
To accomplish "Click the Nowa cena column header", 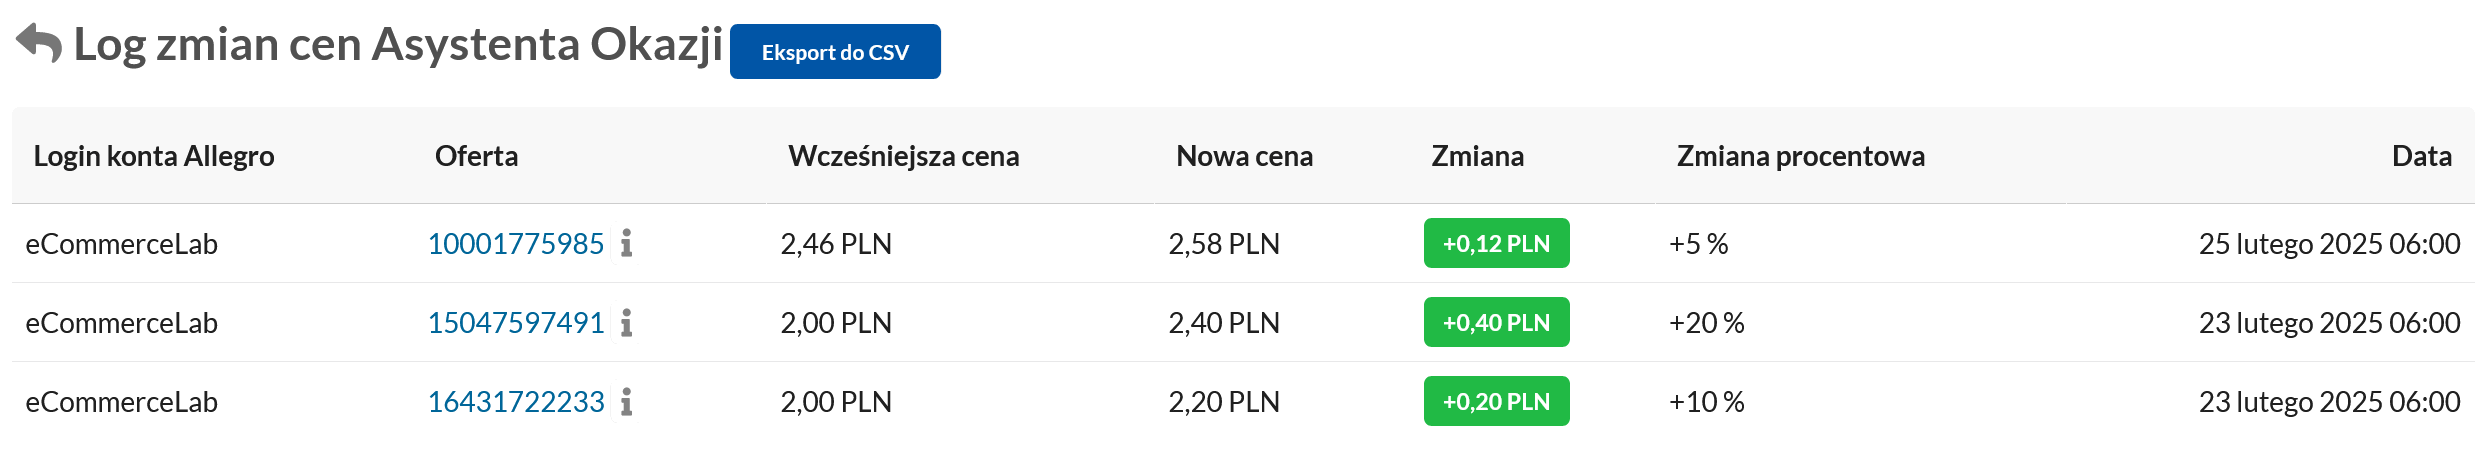I will point(1244,156).
